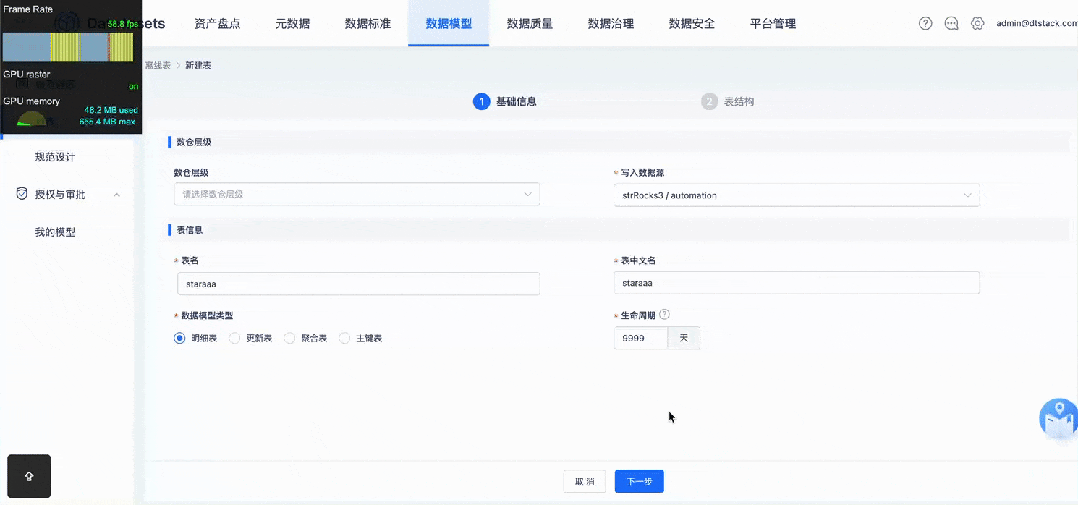Click the 表中文名 input field

[x=797, y=283]
